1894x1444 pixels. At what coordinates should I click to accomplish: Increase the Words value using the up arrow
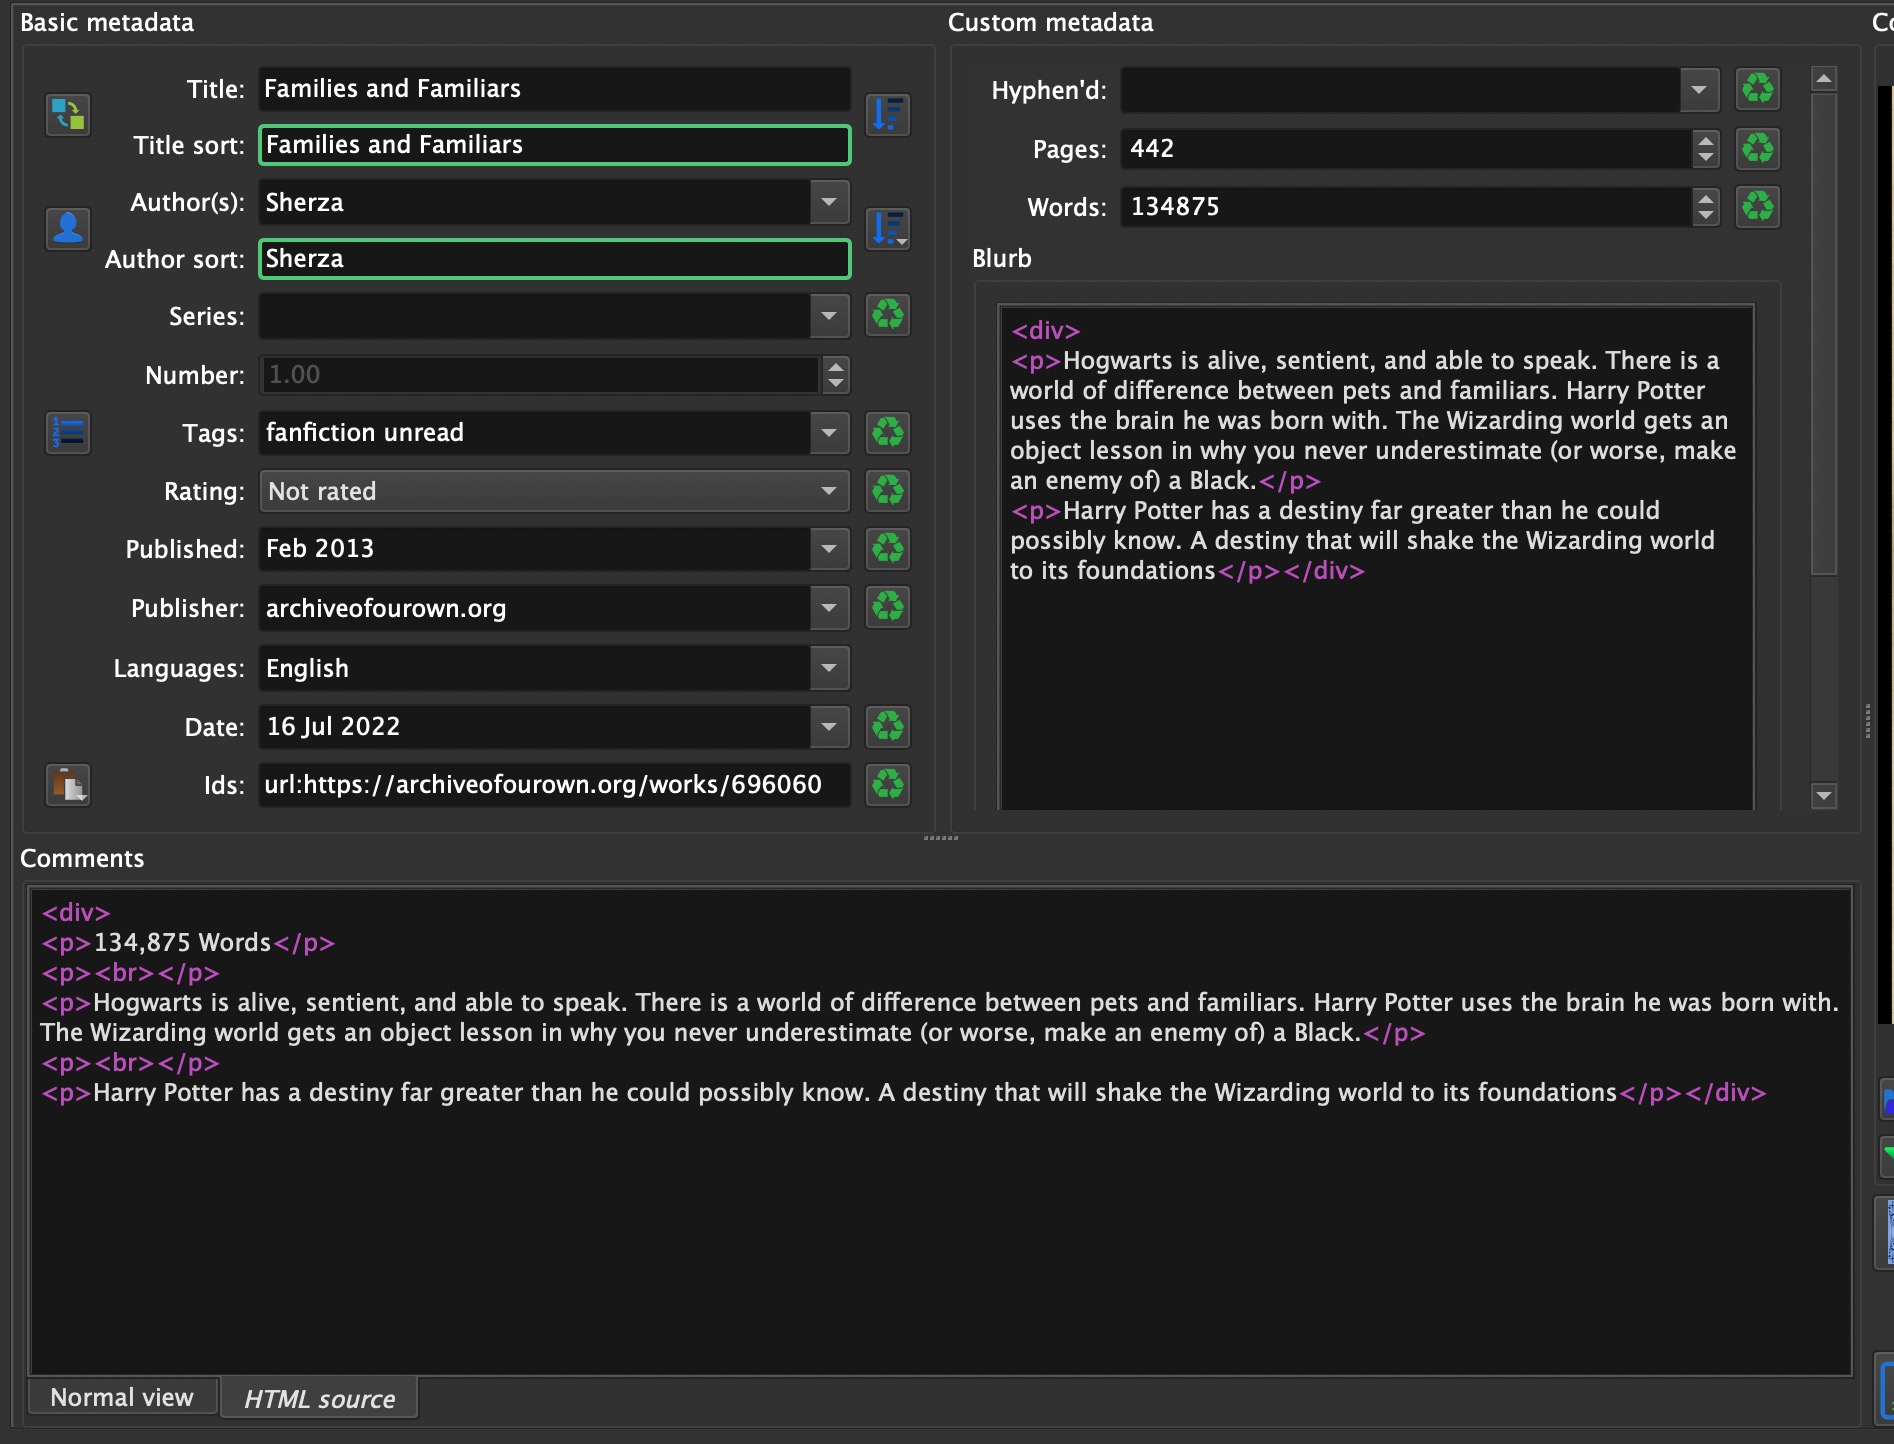pyautogui.click(x=1706, y=198)
